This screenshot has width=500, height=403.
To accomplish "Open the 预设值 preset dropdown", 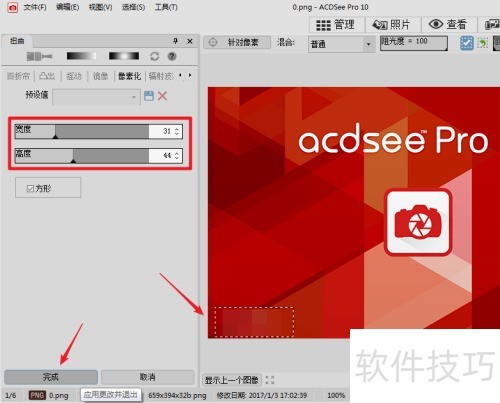I will click(x=96, y=97).
